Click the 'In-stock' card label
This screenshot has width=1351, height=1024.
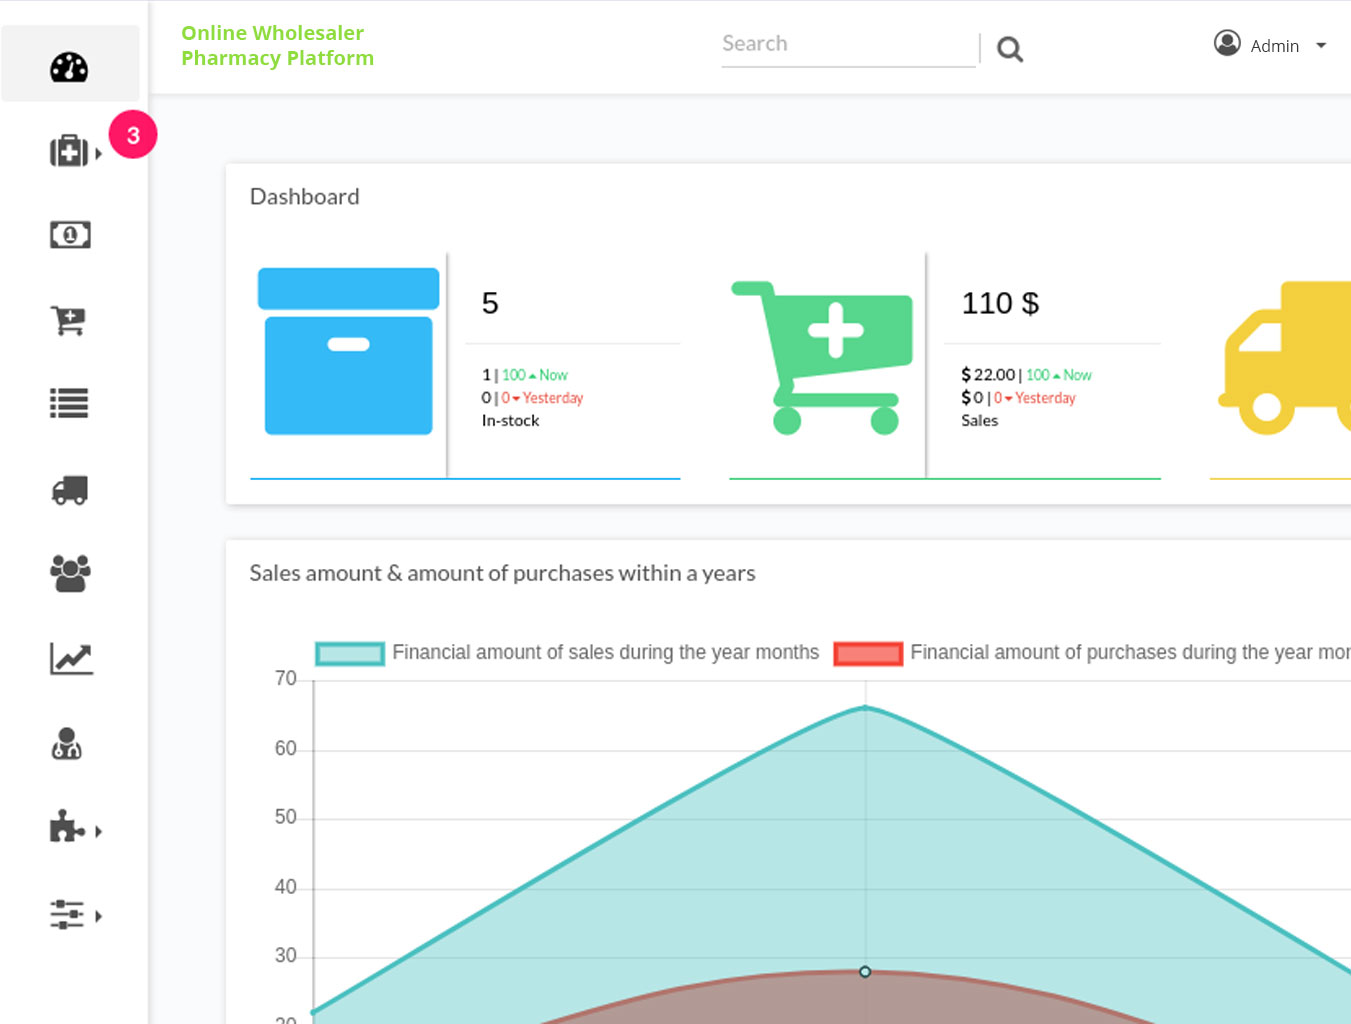click(x=510, y=421)
